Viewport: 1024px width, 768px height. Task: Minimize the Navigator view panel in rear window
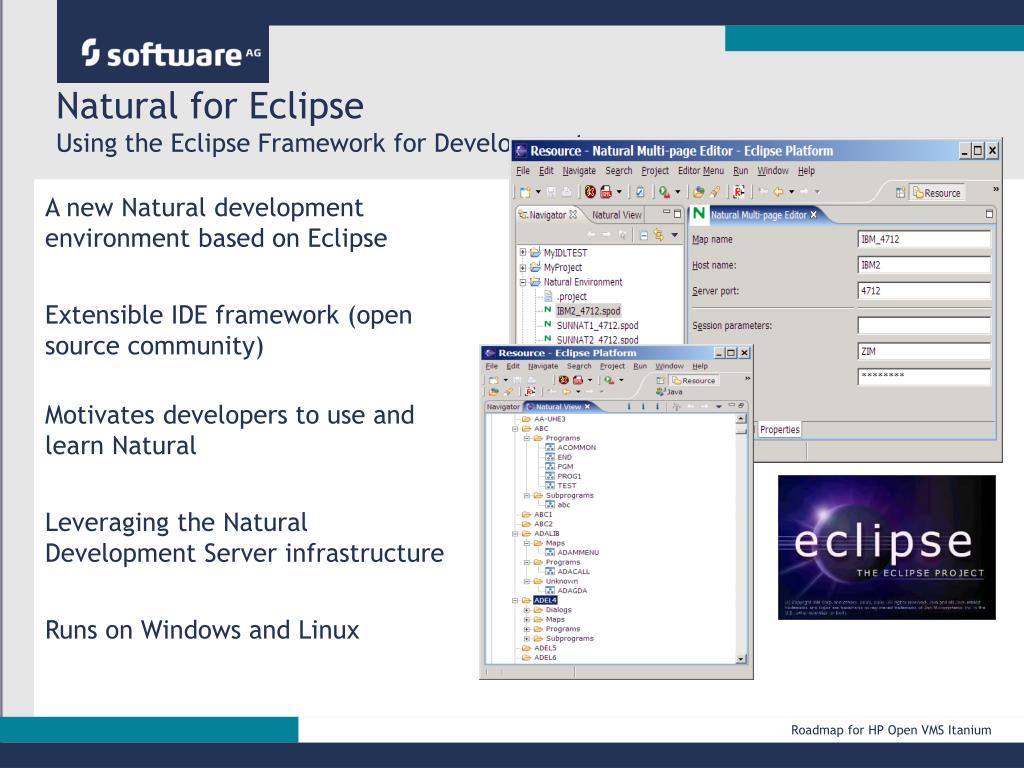click(667, 212)
